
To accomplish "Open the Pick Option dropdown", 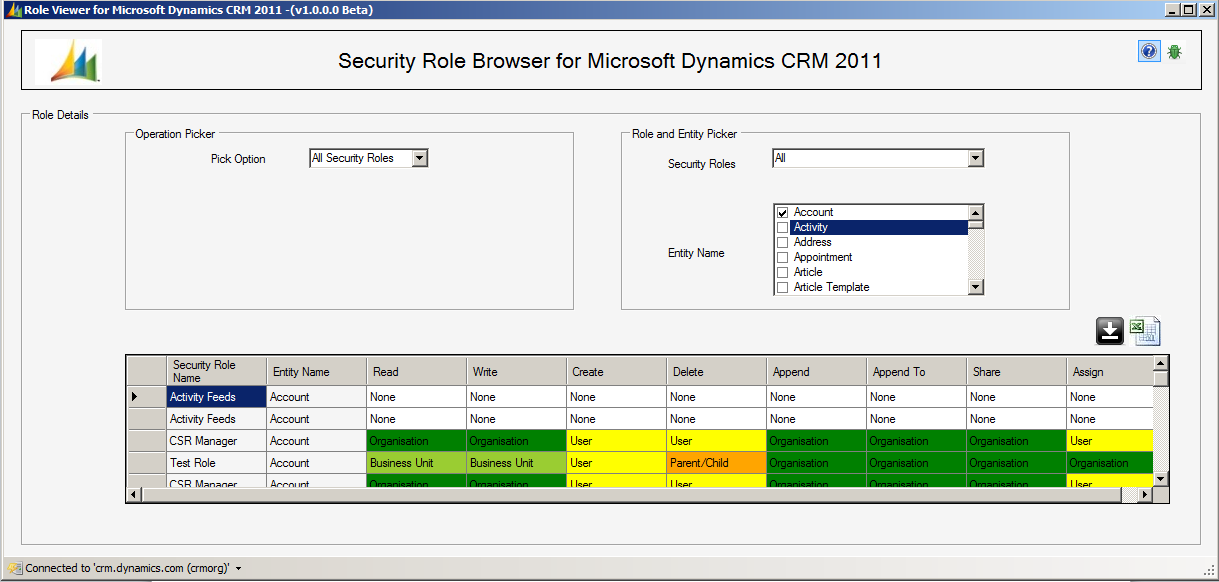I will [419, 158].
